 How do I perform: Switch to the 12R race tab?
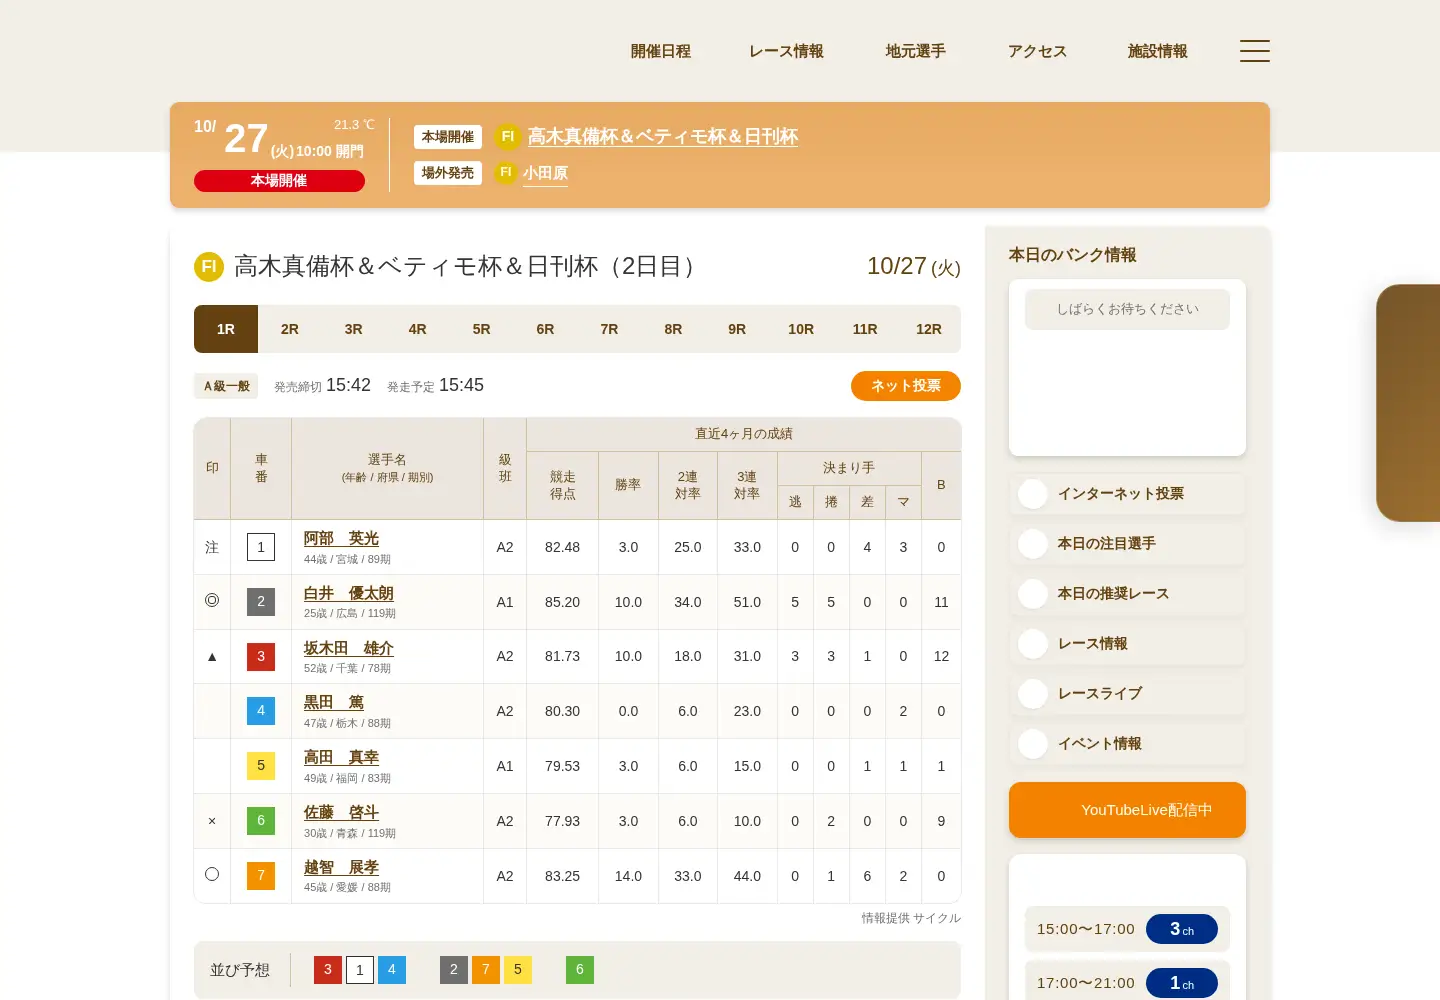(929, 329)
